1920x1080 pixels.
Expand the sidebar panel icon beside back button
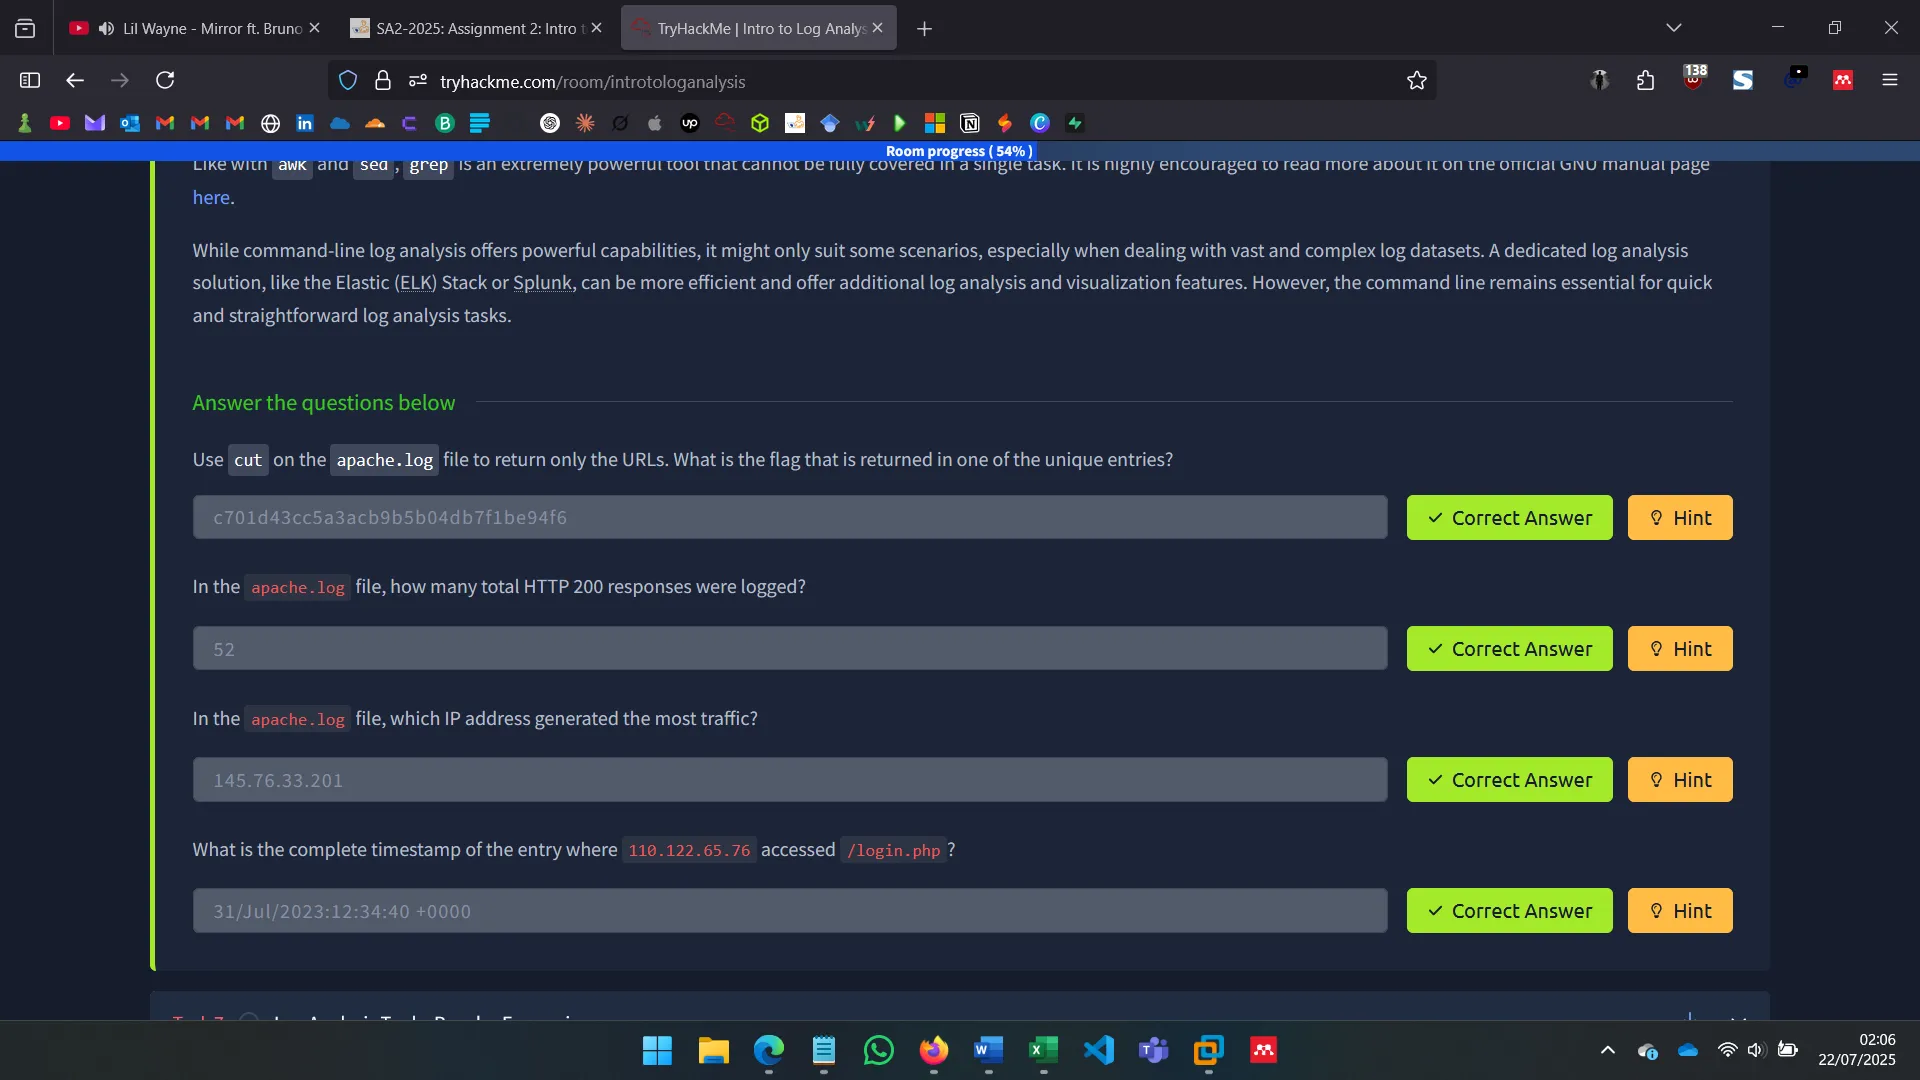pyautogui.click(x=29, y=80)
